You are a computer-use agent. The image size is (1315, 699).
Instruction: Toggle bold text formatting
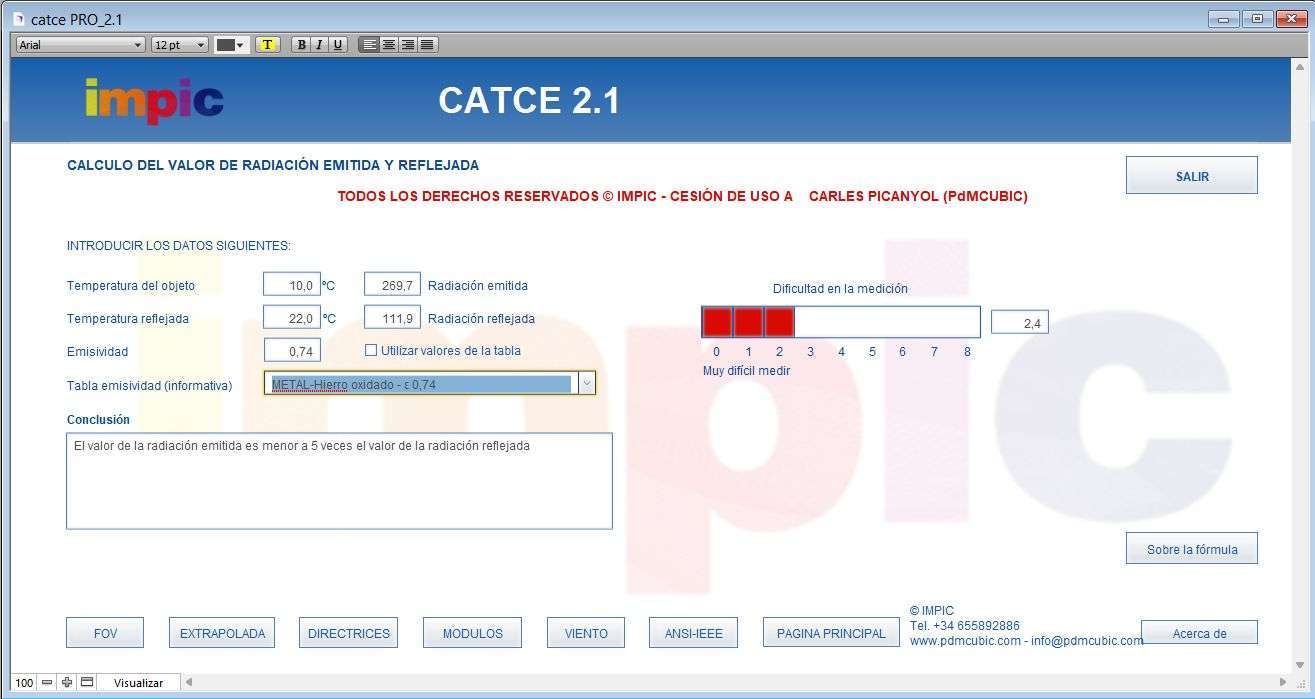click(301, 44)
